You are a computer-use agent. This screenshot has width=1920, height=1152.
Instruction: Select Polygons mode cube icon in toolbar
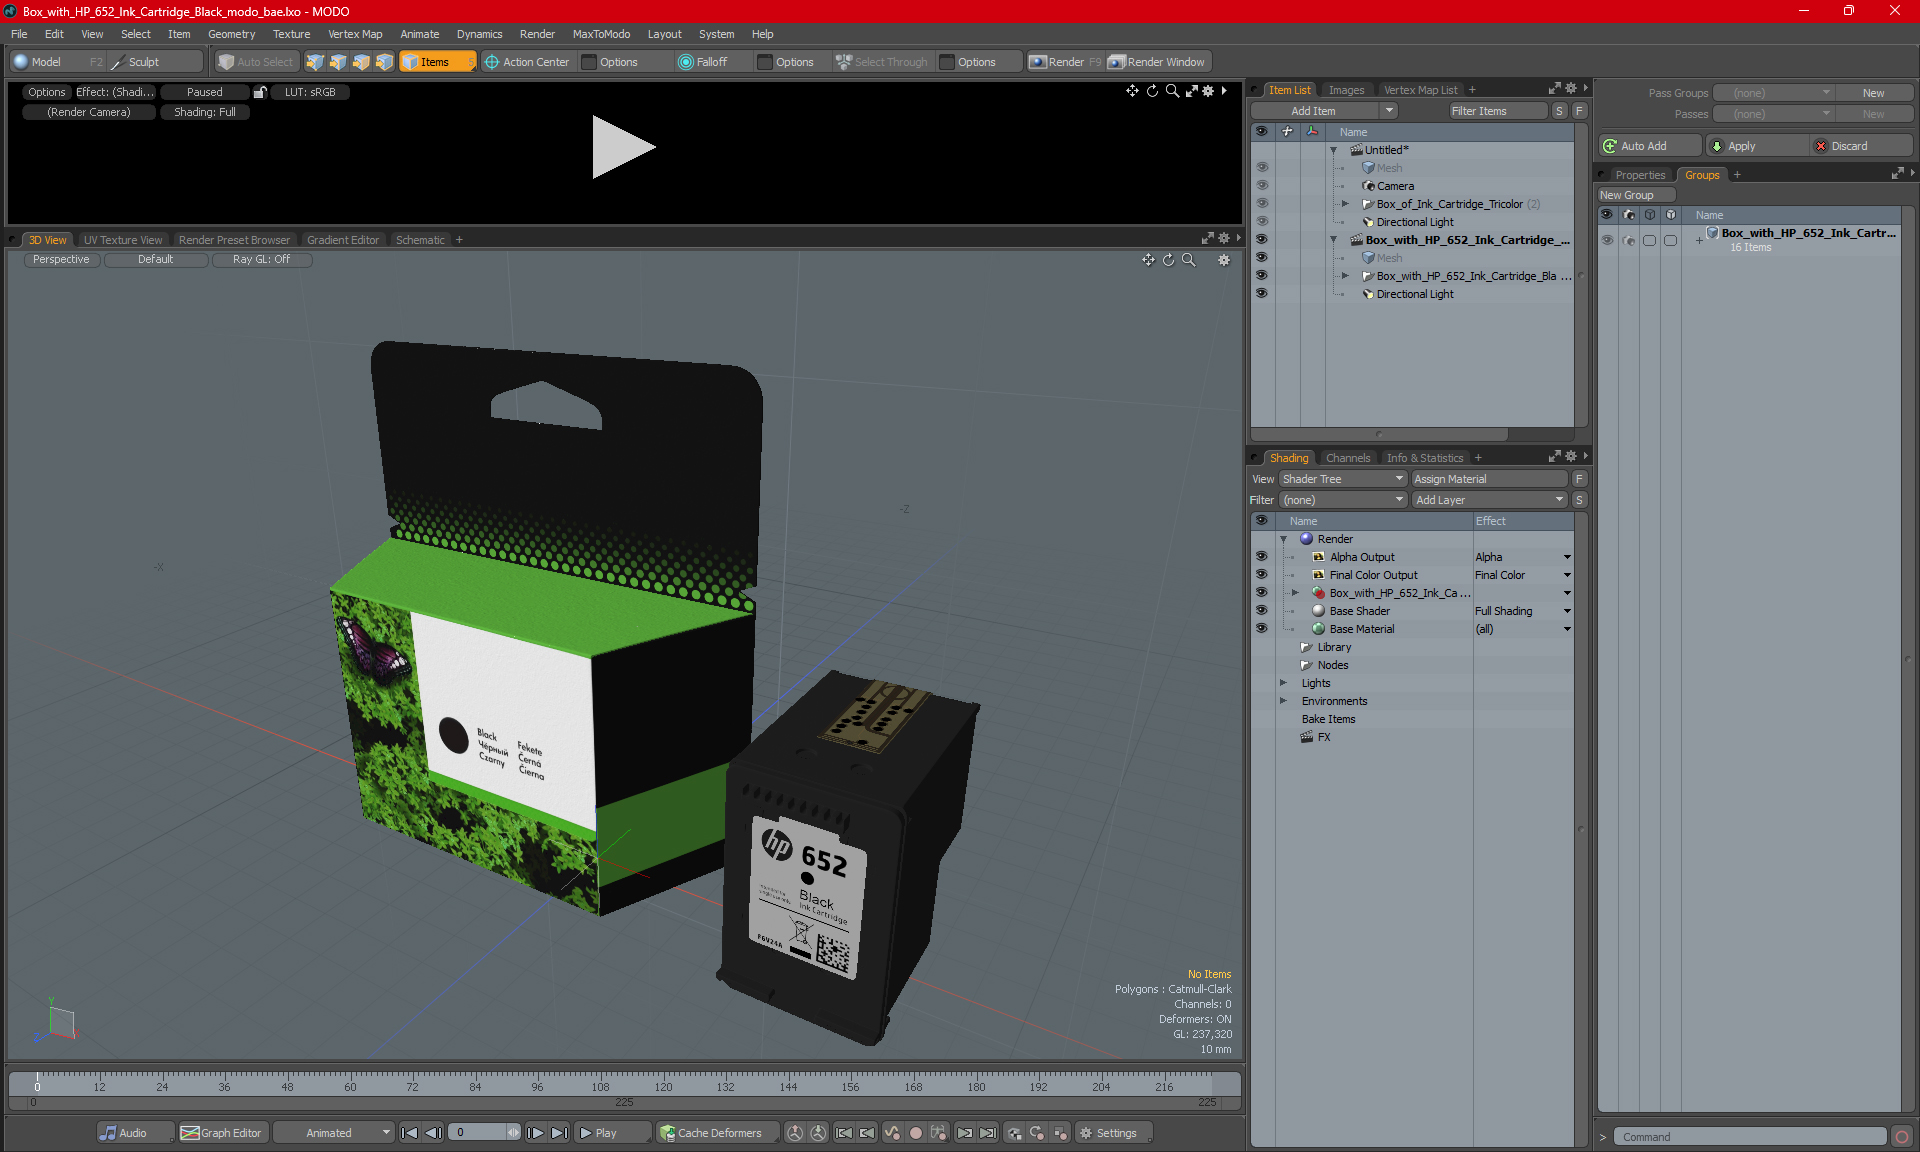click(x=361, y=62)
